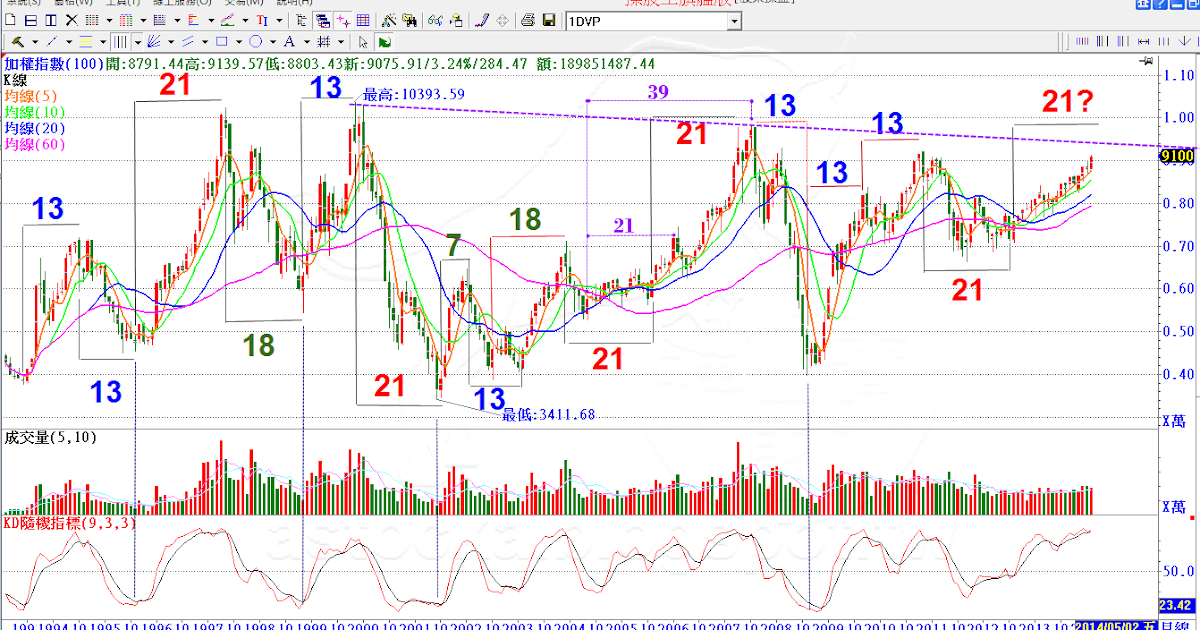Select the yellow horizontal lines tool
Image resolution: width=1200 pixels, height=630 pixels.
tap(86, 42)
